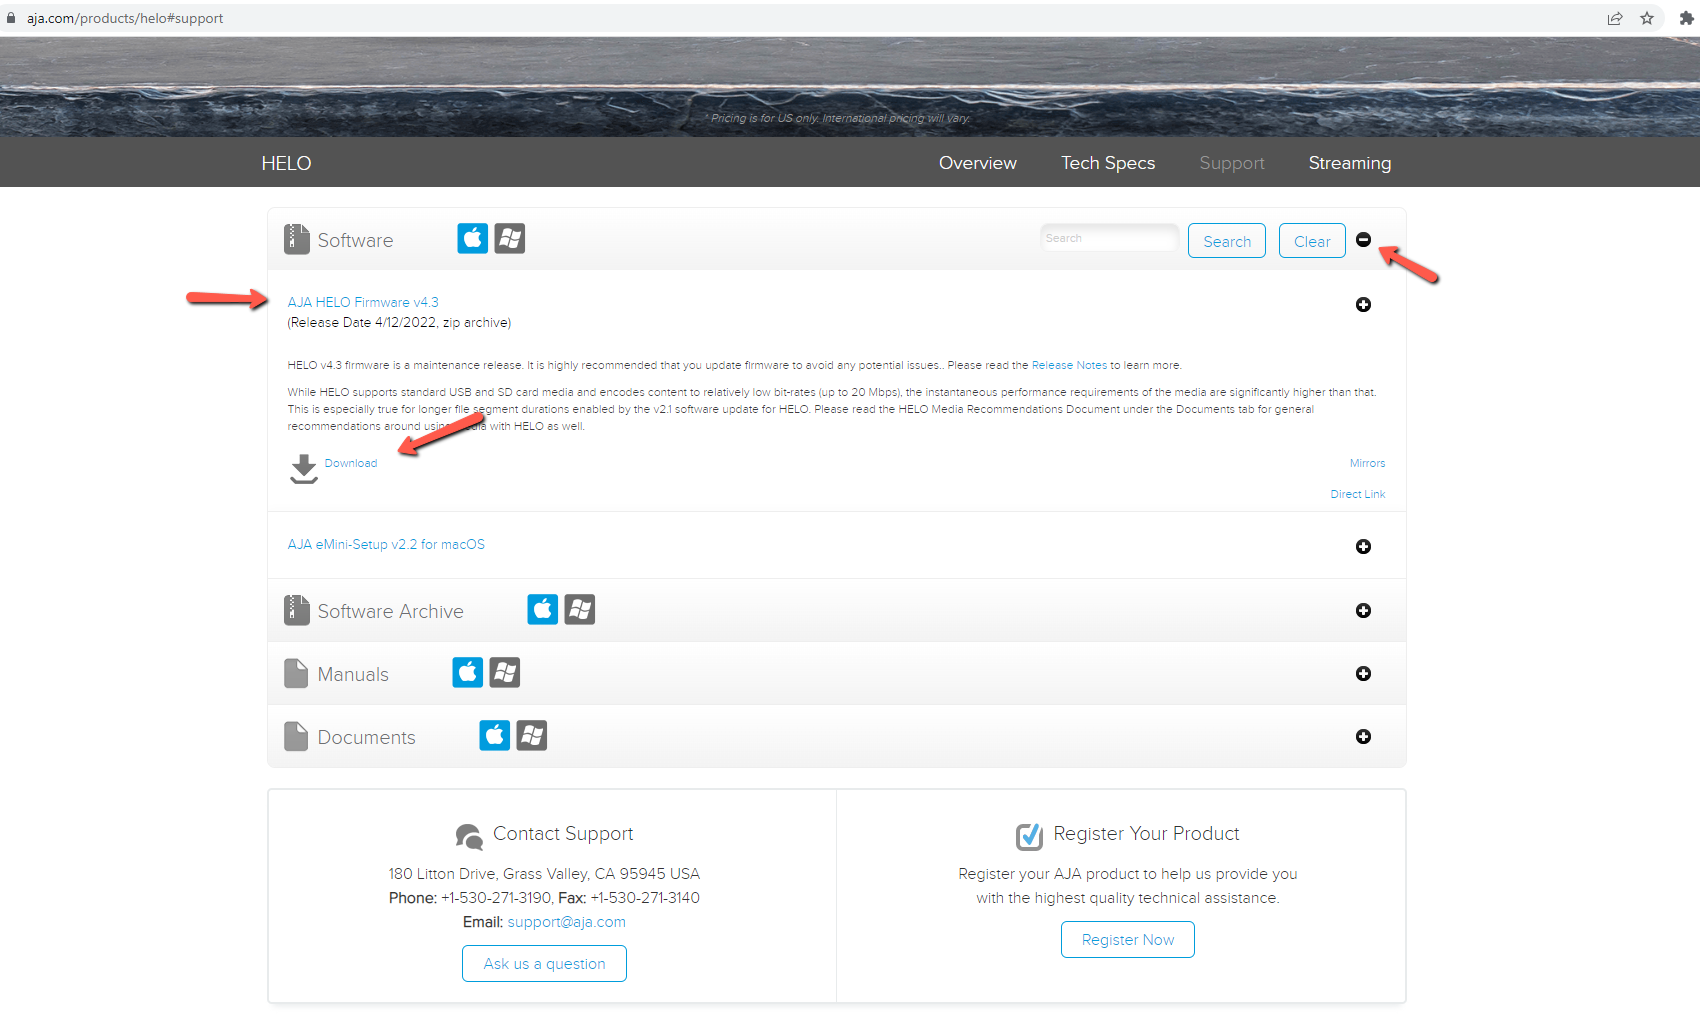Click the HELO product title
The height and width of the screenshot is (1016, 1700).
click(x=286, y=163)
